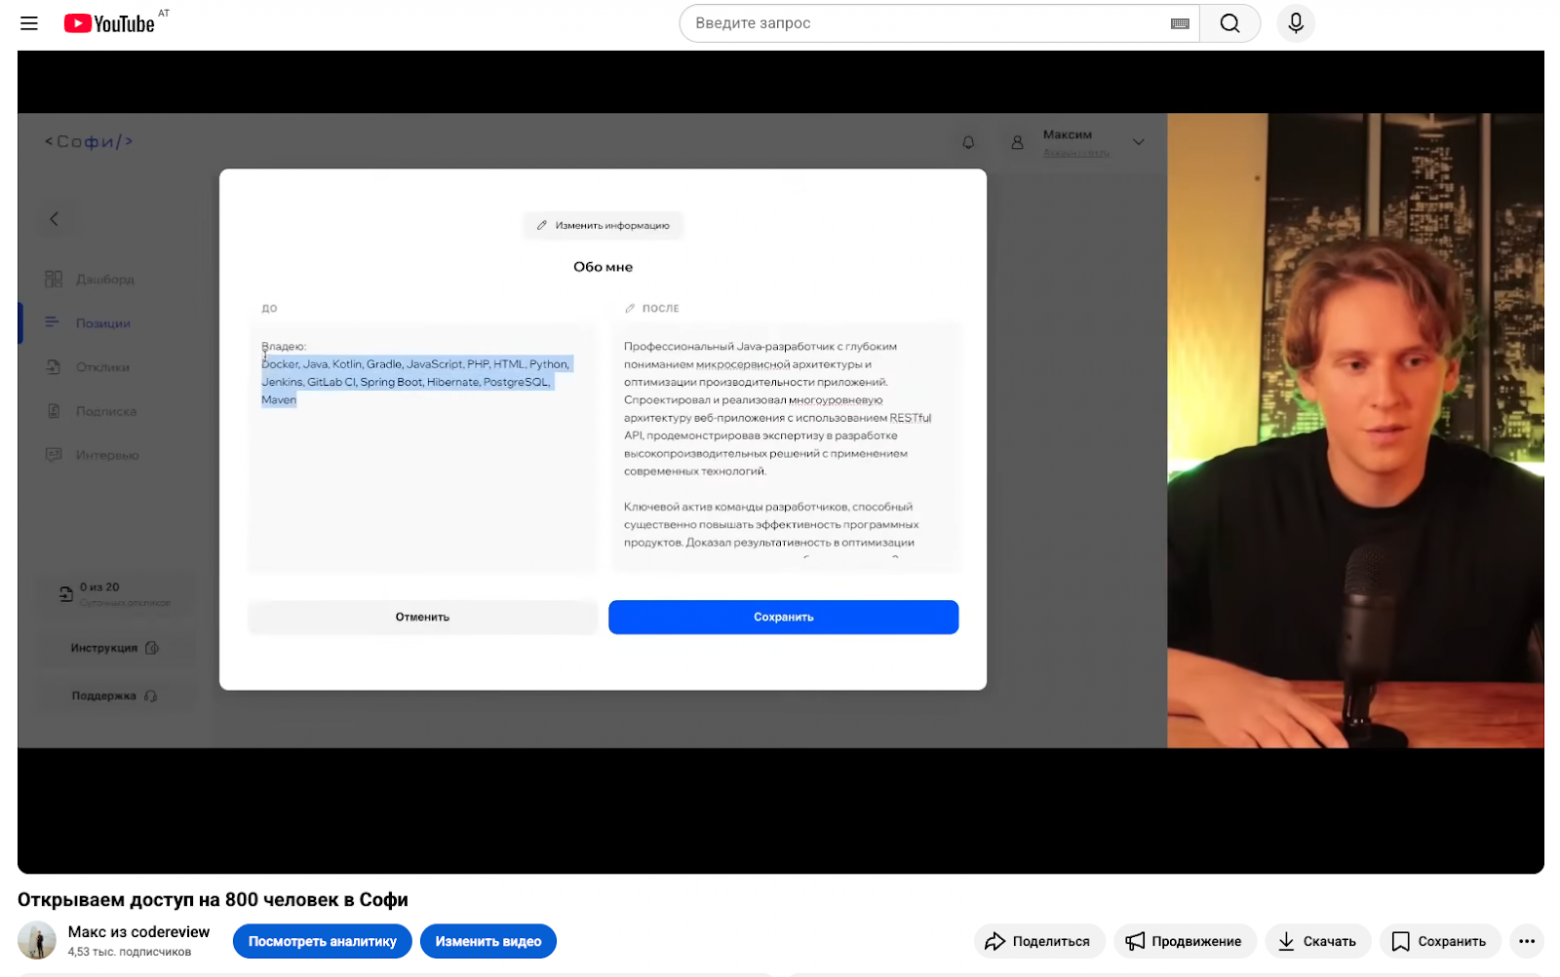The image size is (1560, 977).
Task: Click 'Изменить информацию' in the dialog
Action: pyautogui.click(x=603, y=225)
